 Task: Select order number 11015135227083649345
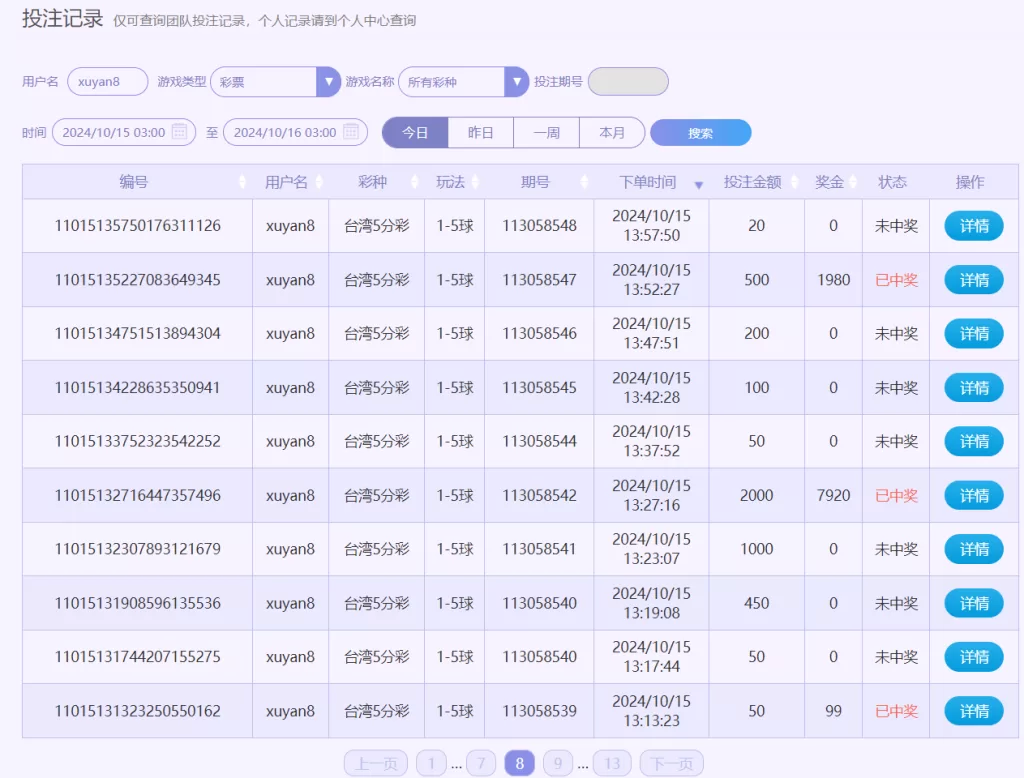[138, 280]
